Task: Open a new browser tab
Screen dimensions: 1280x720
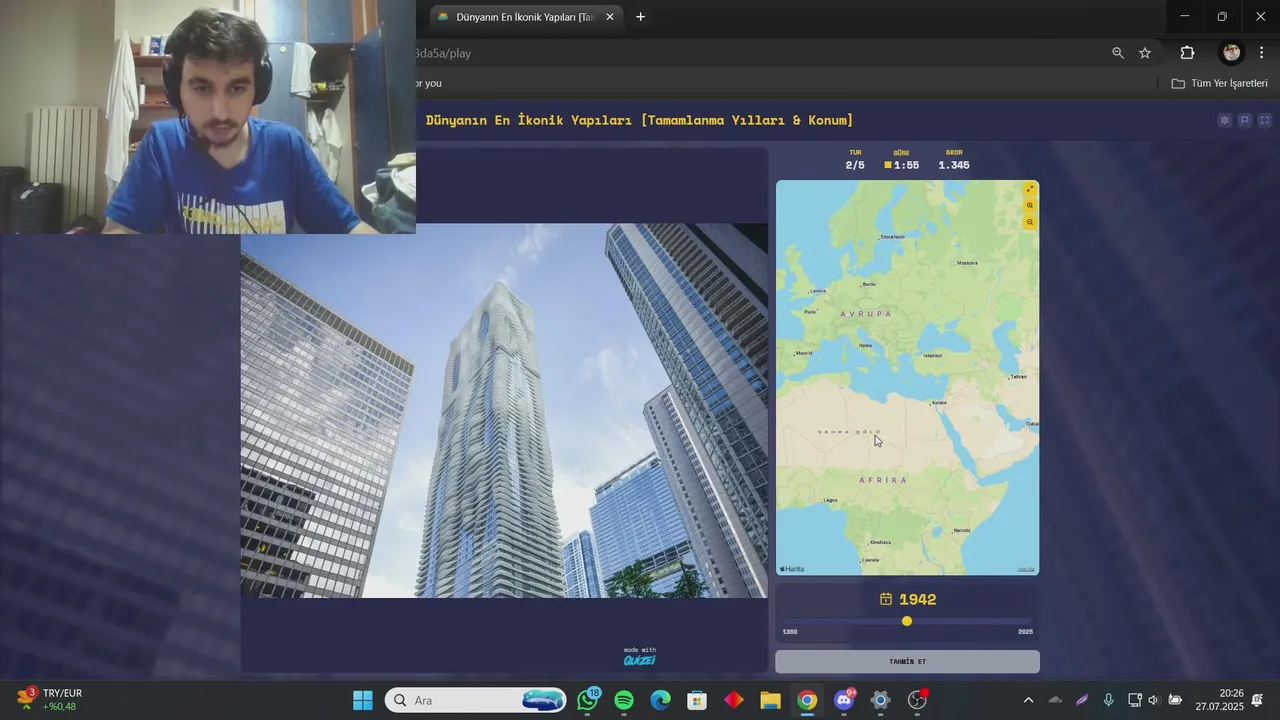Action: point(640,17)
